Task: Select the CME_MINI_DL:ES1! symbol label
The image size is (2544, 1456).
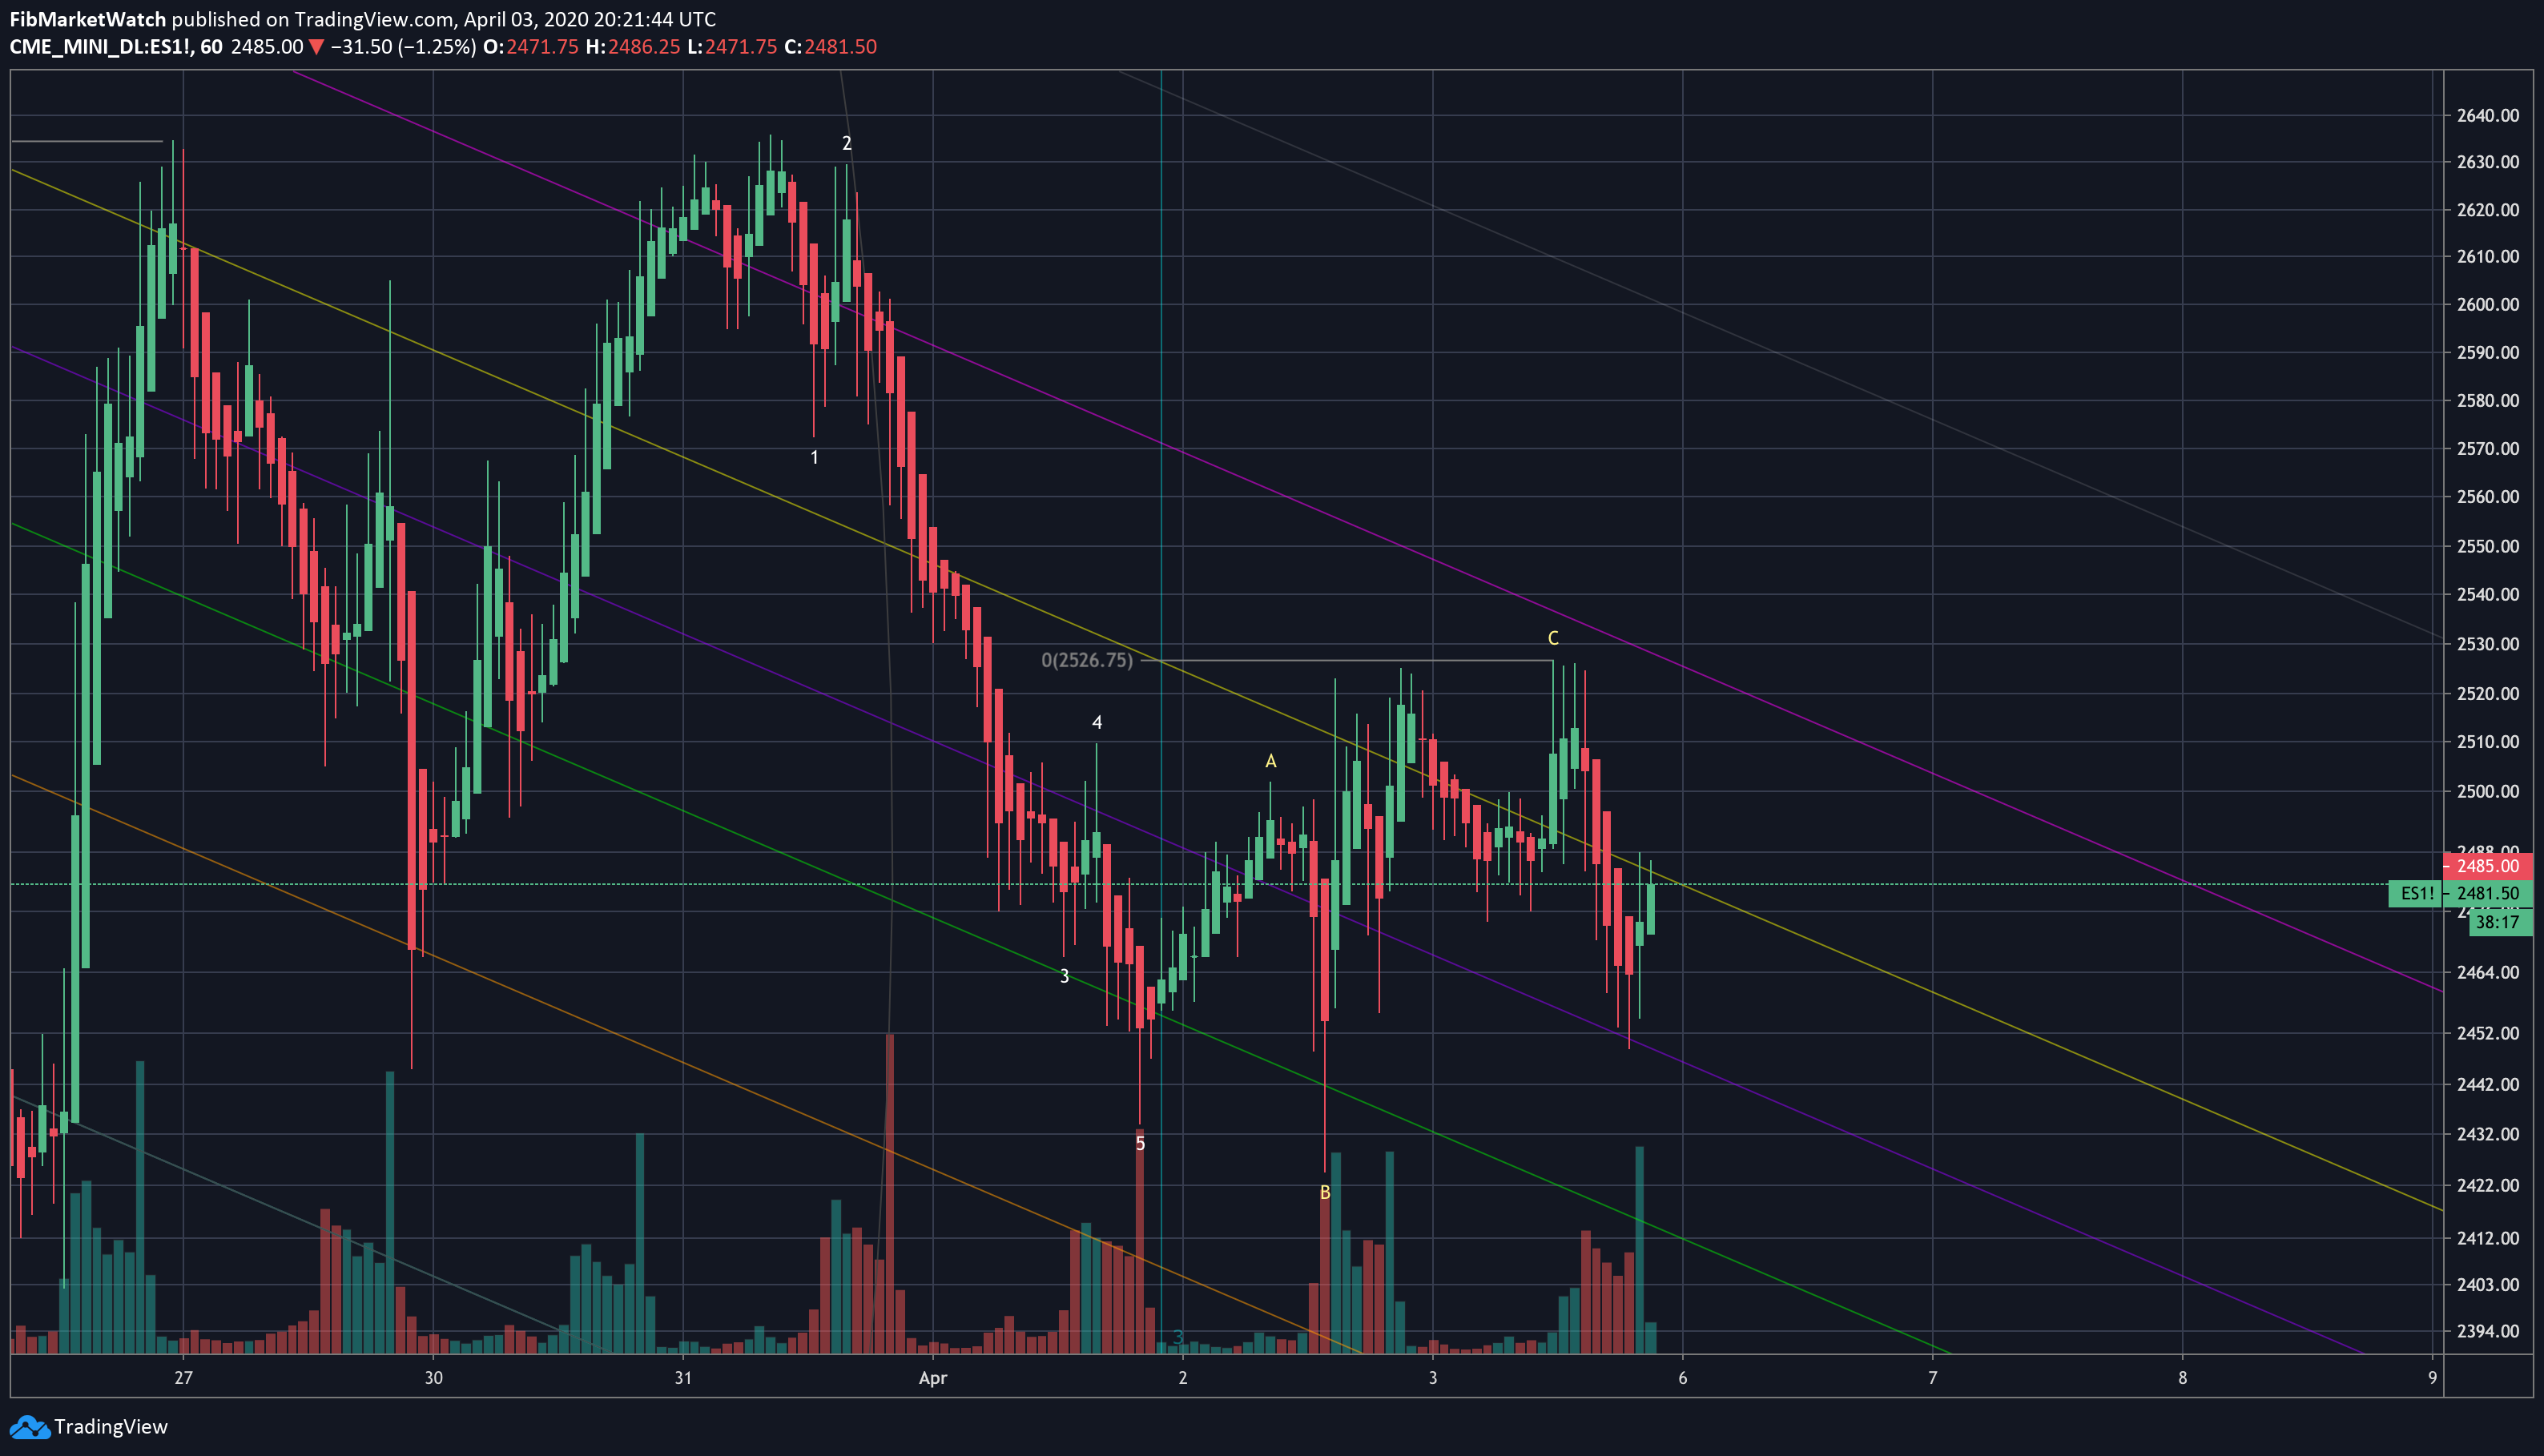Action: tap(101, 47)
